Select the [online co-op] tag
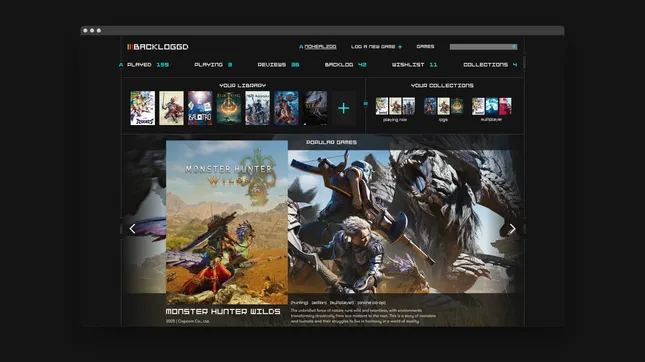This screenshot has height=362, width=645. click(371, 303)
